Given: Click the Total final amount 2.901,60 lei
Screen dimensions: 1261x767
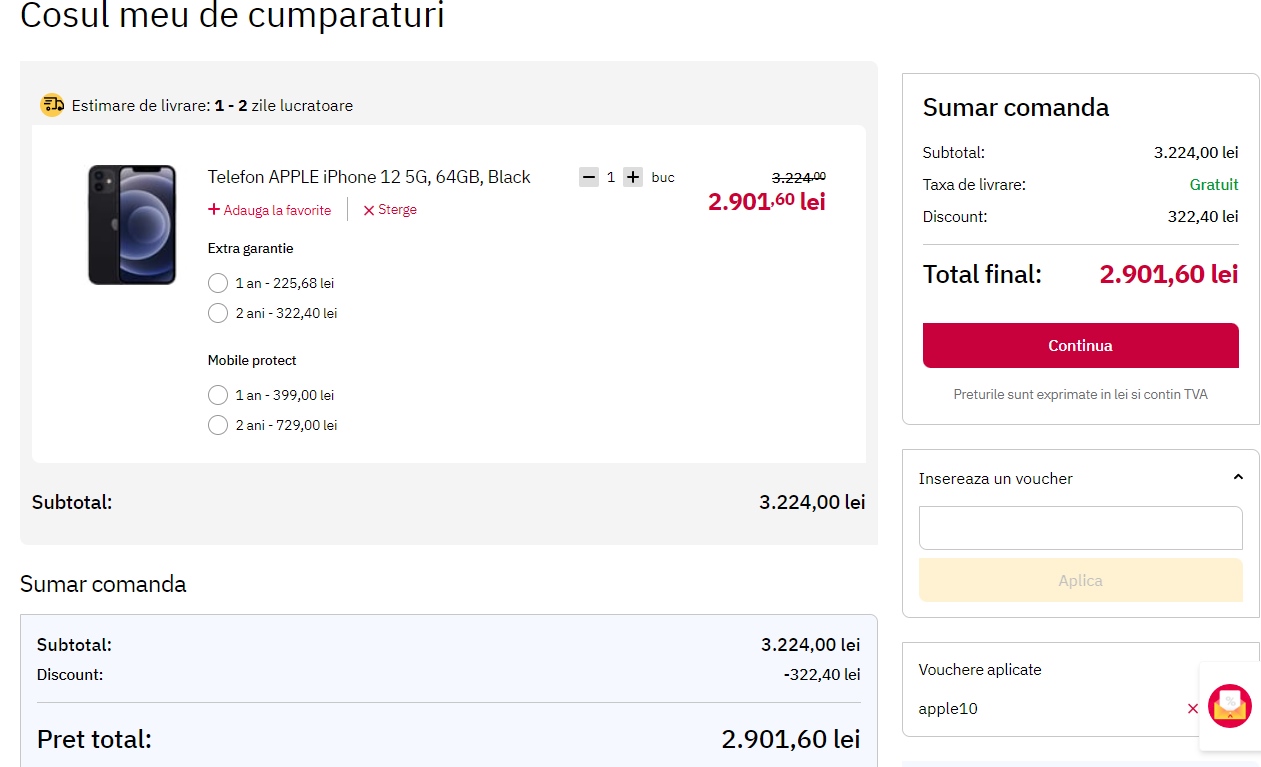Looking at the screenshot, I should (x=1169, y=274).
